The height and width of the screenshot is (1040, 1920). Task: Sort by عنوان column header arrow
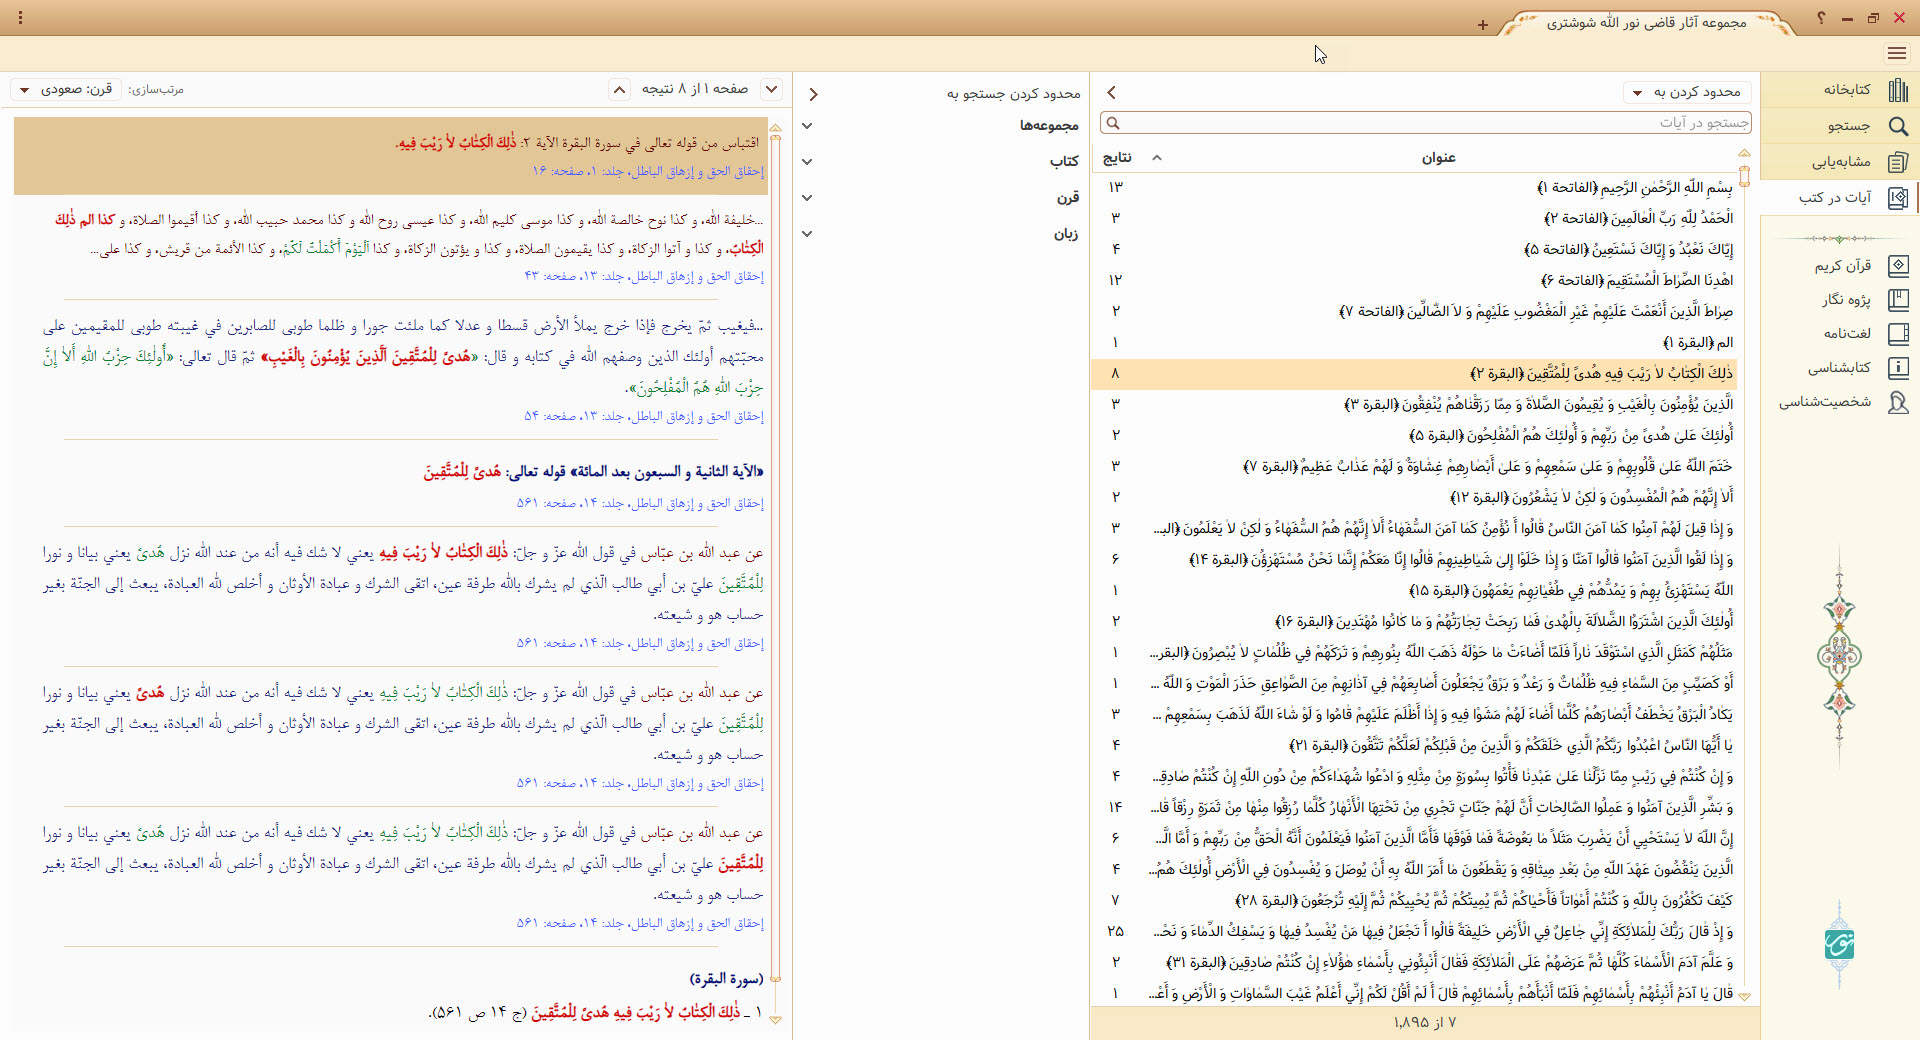[1157, 158]
